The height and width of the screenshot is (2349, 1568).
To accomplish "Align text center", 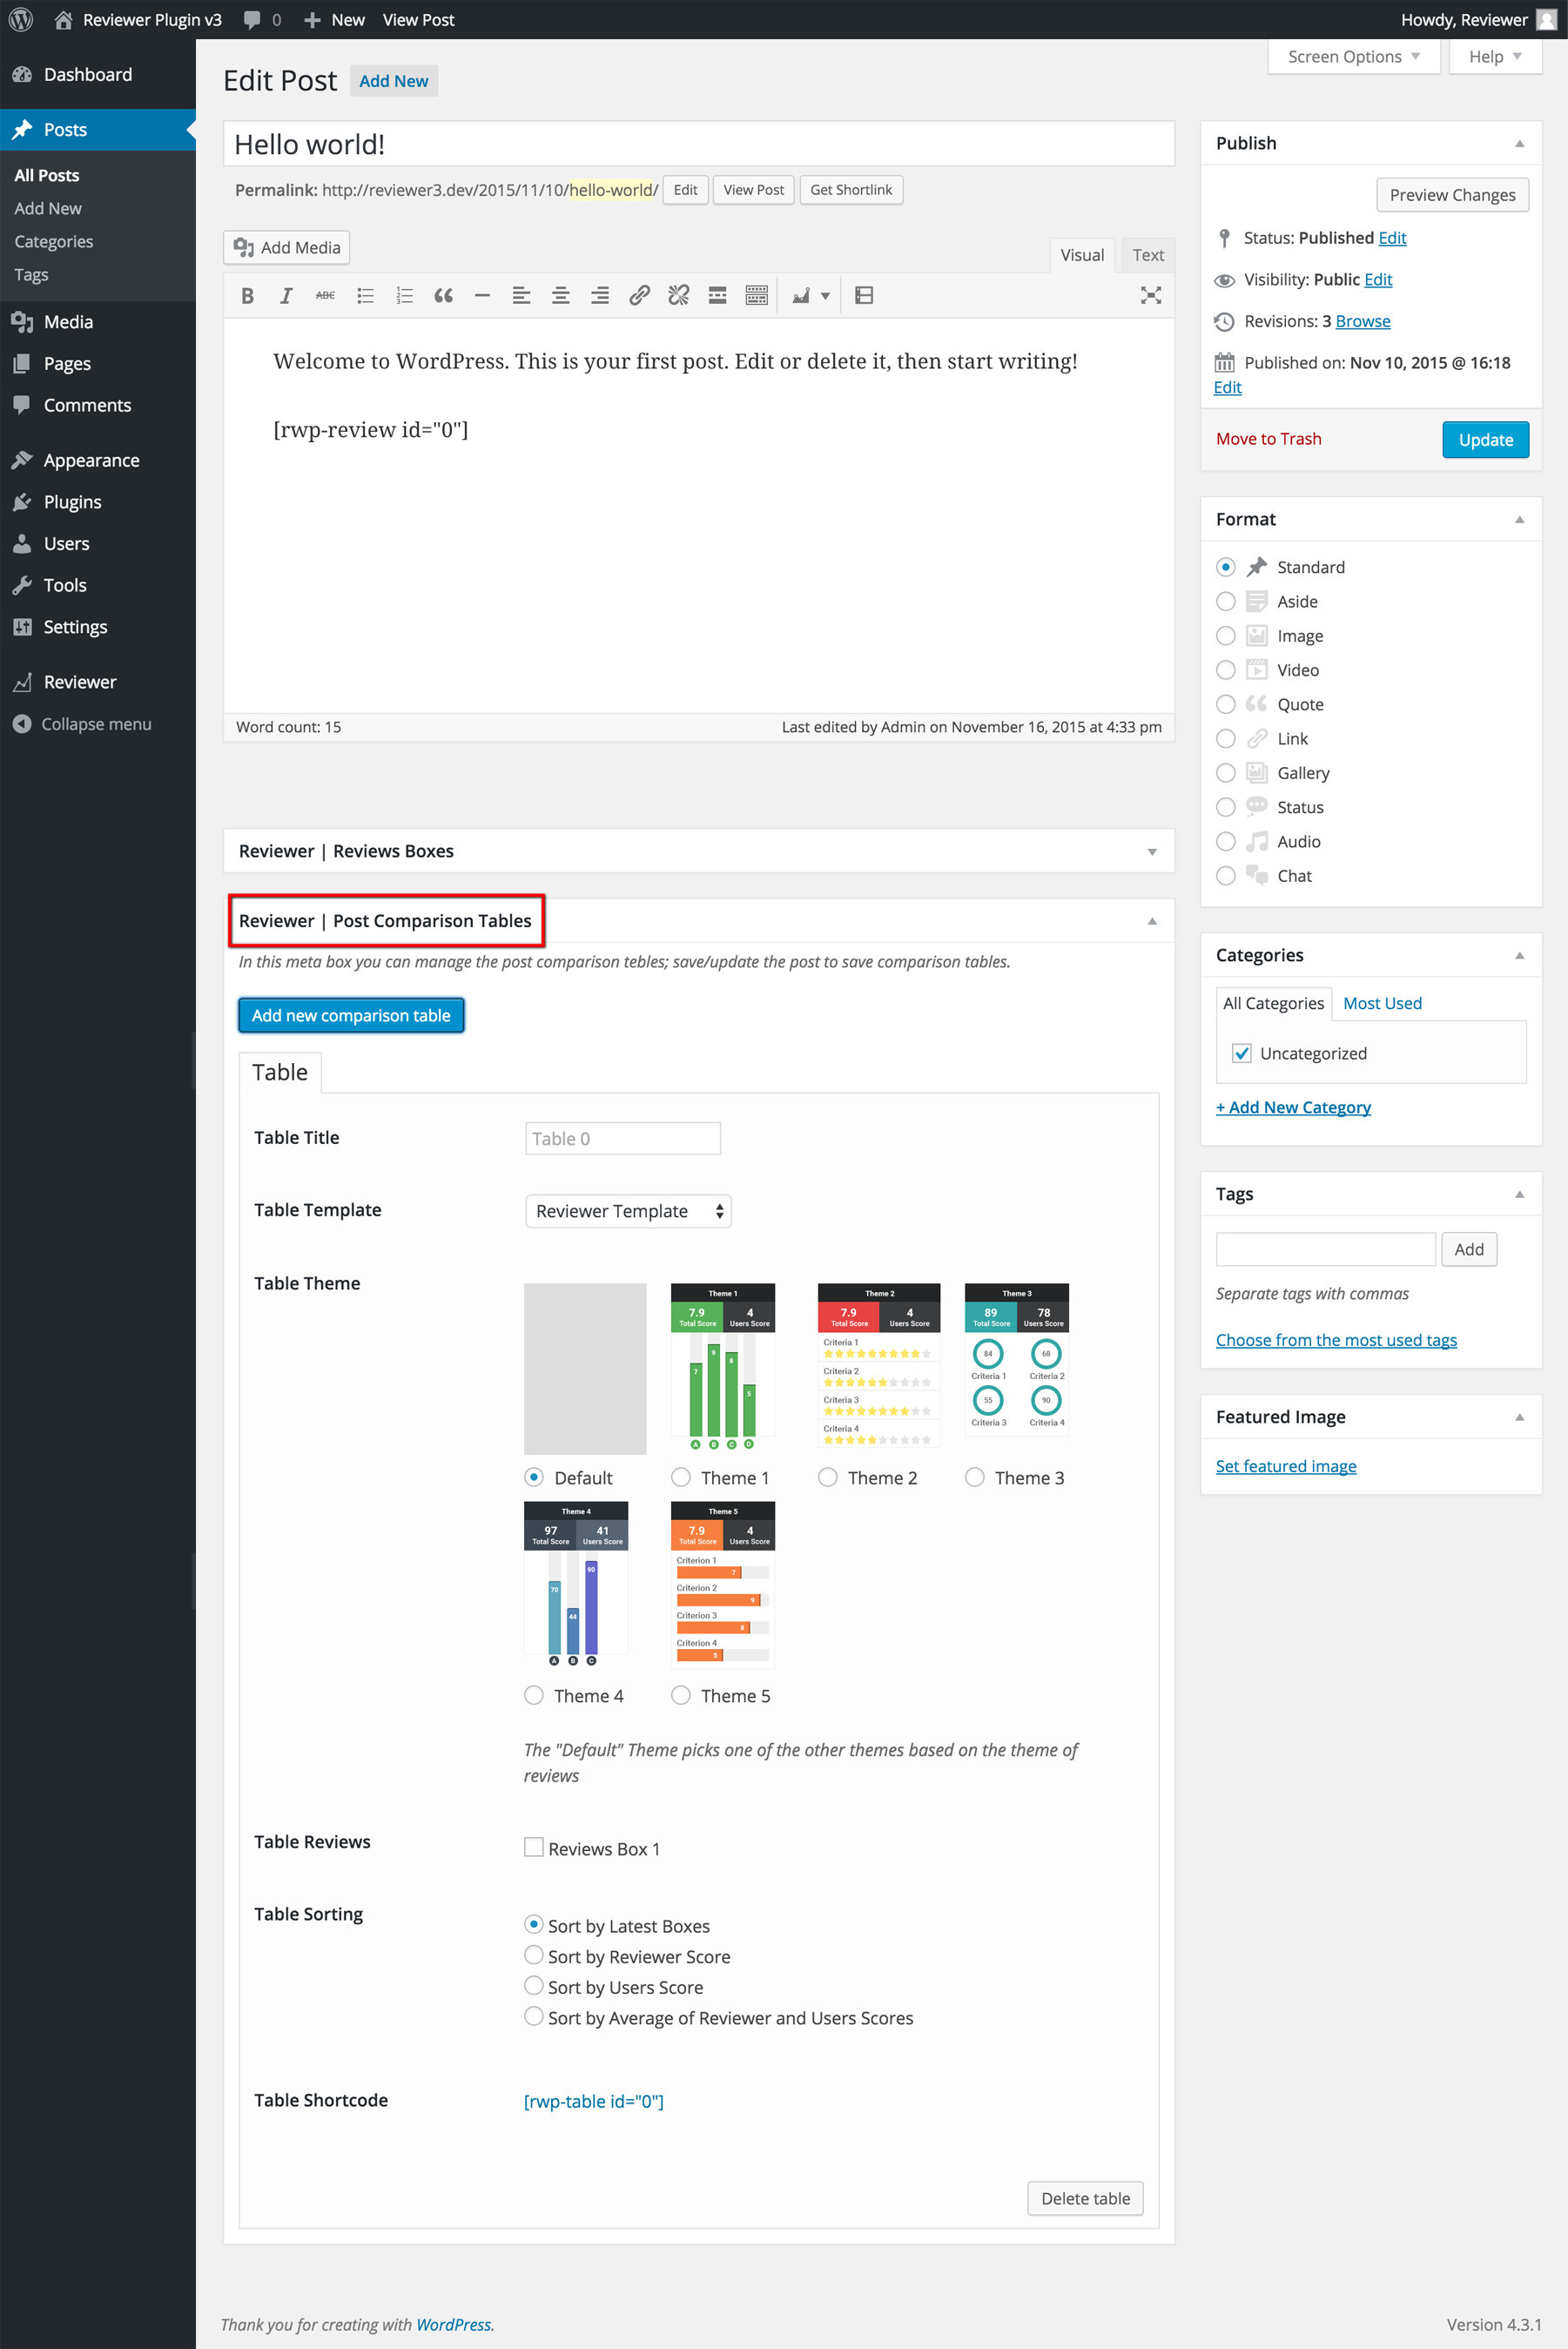I will point(561,295).
